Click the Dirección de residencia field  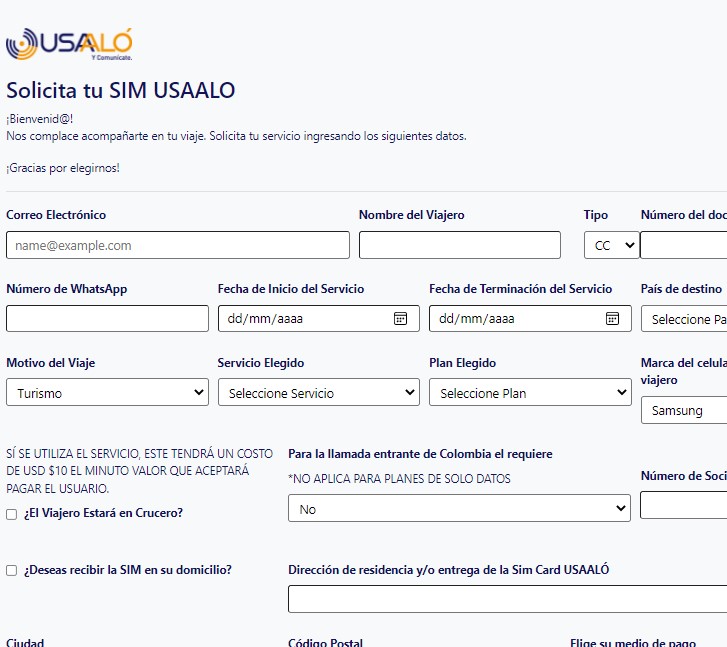tap(507, 599)
